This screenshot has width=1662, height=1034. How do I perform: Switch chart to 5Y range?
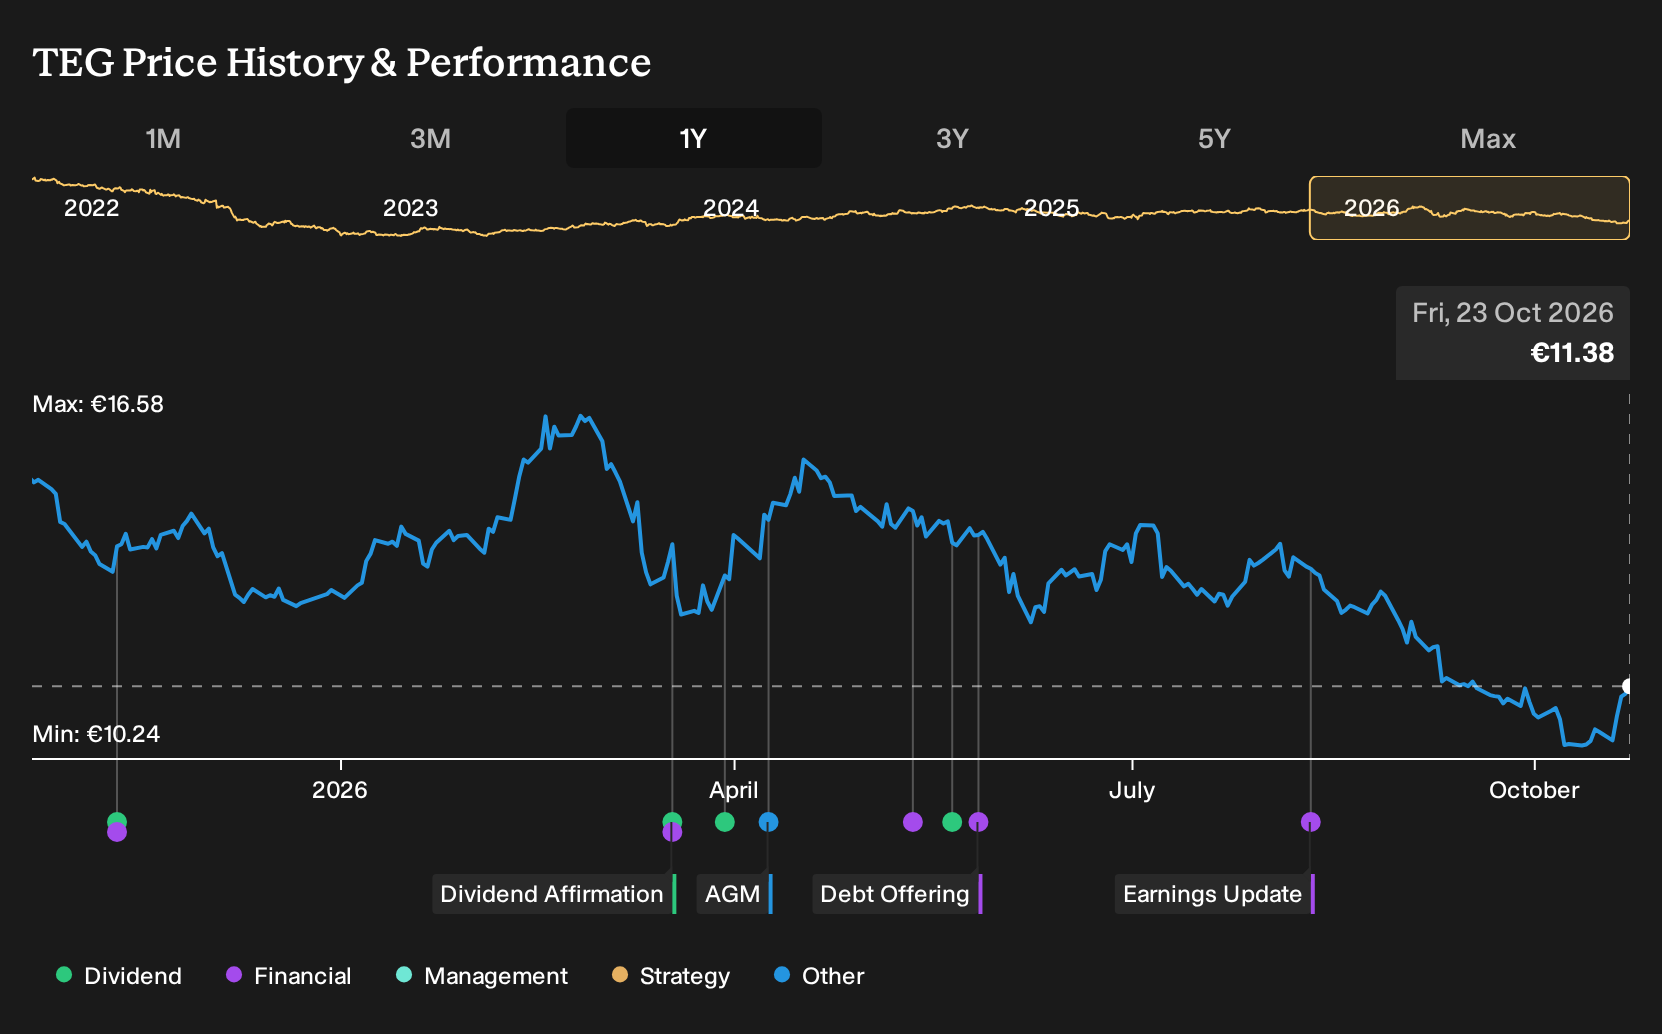point(1214,138)
